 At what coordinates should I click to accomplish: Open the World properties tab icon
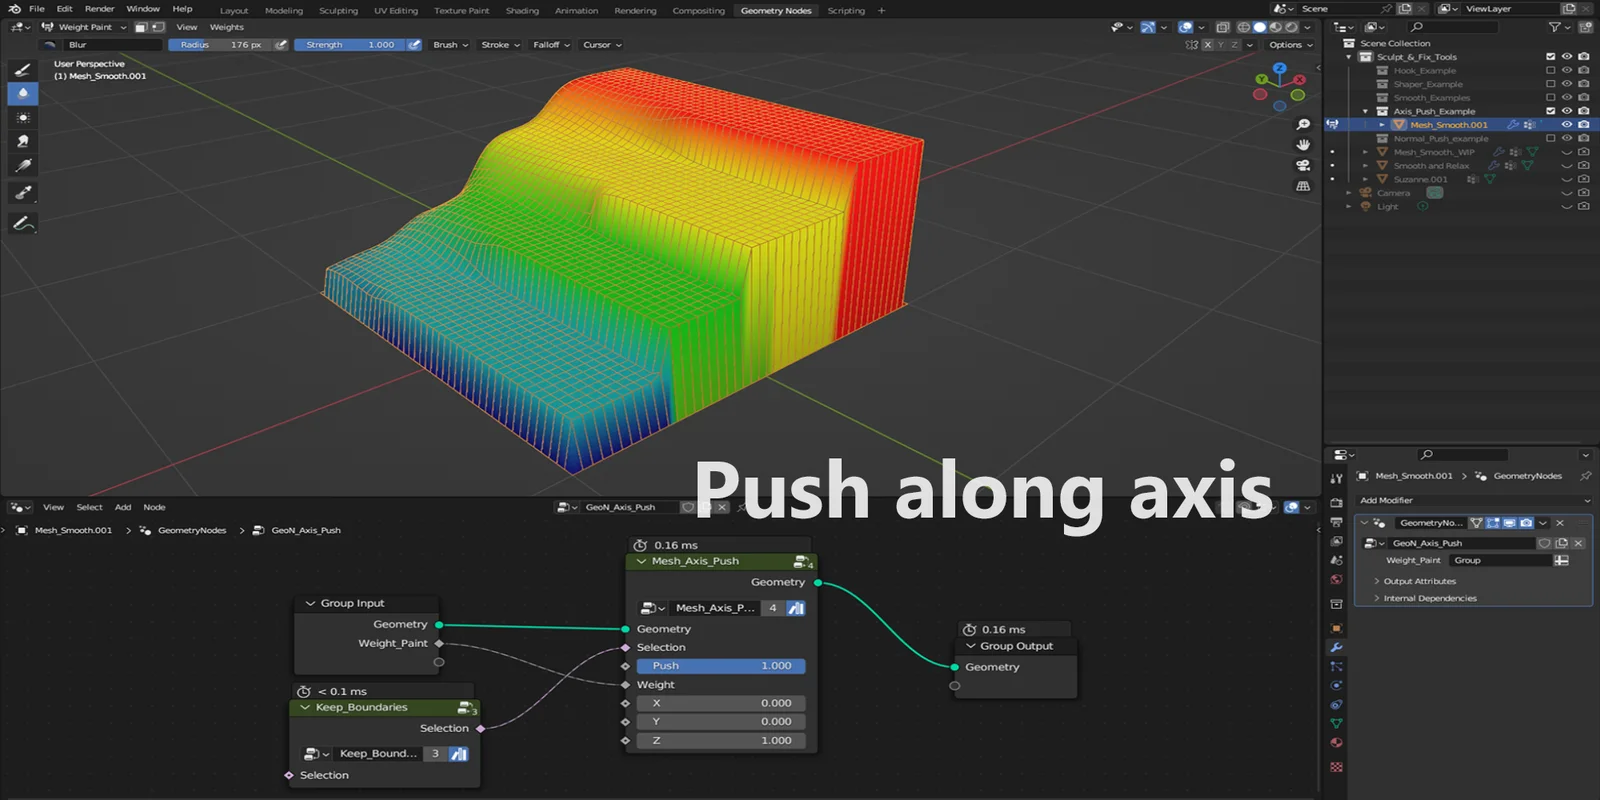1336,579
